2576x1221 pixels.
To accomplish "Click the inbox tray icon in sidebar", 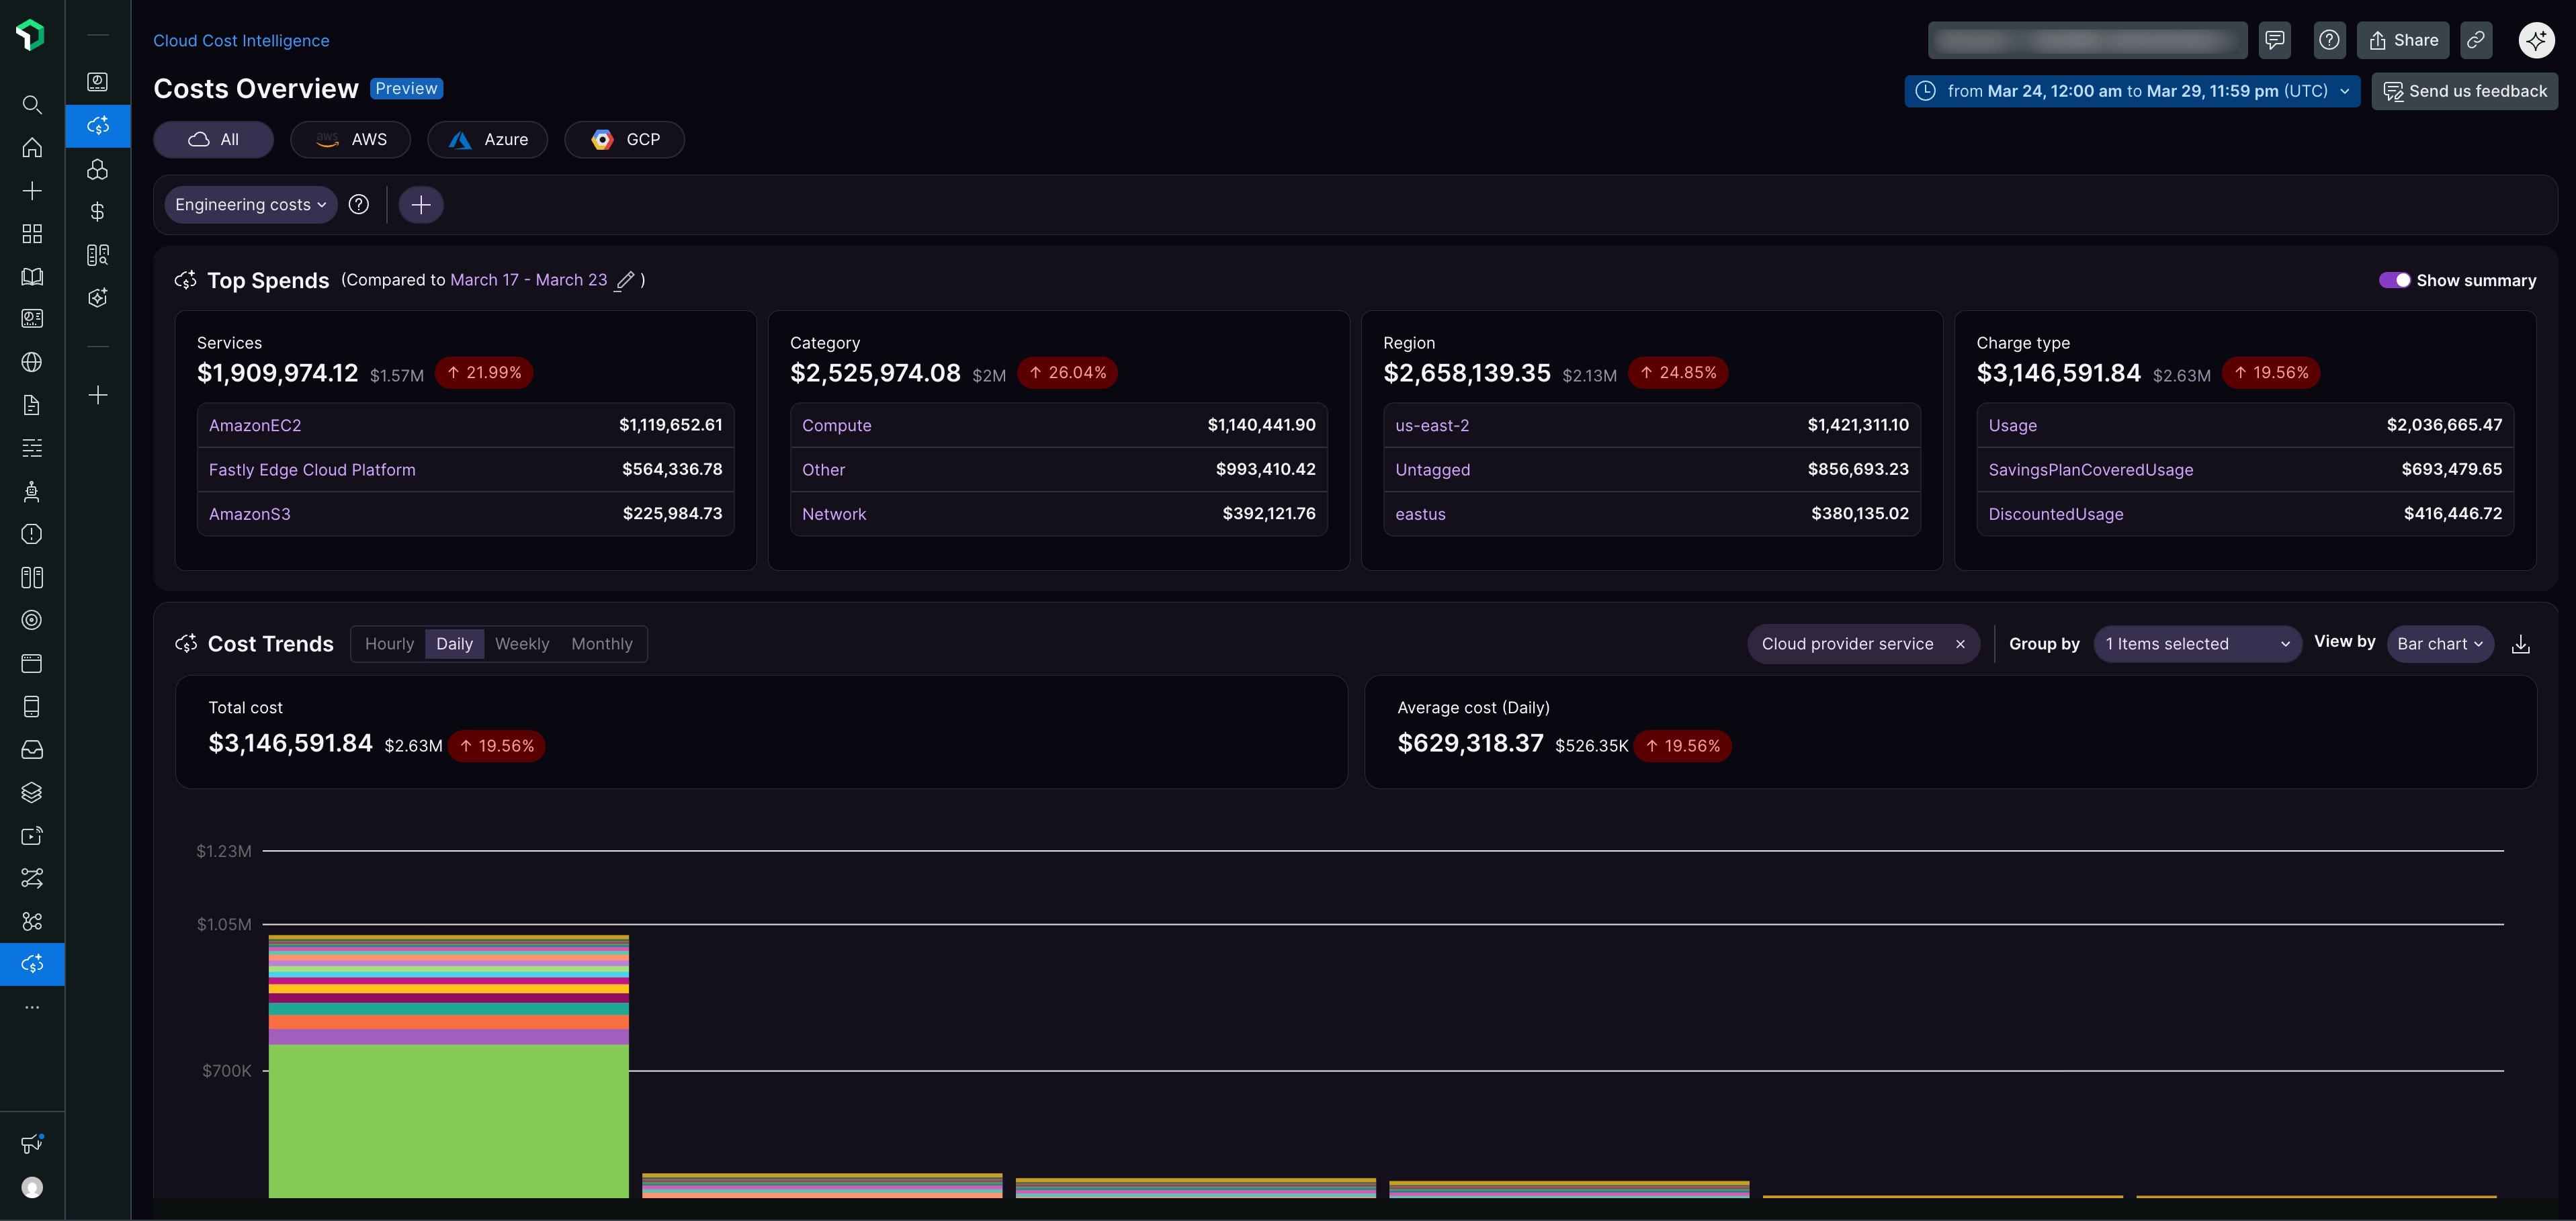I will pyautogui.click(x=32, y=749).
